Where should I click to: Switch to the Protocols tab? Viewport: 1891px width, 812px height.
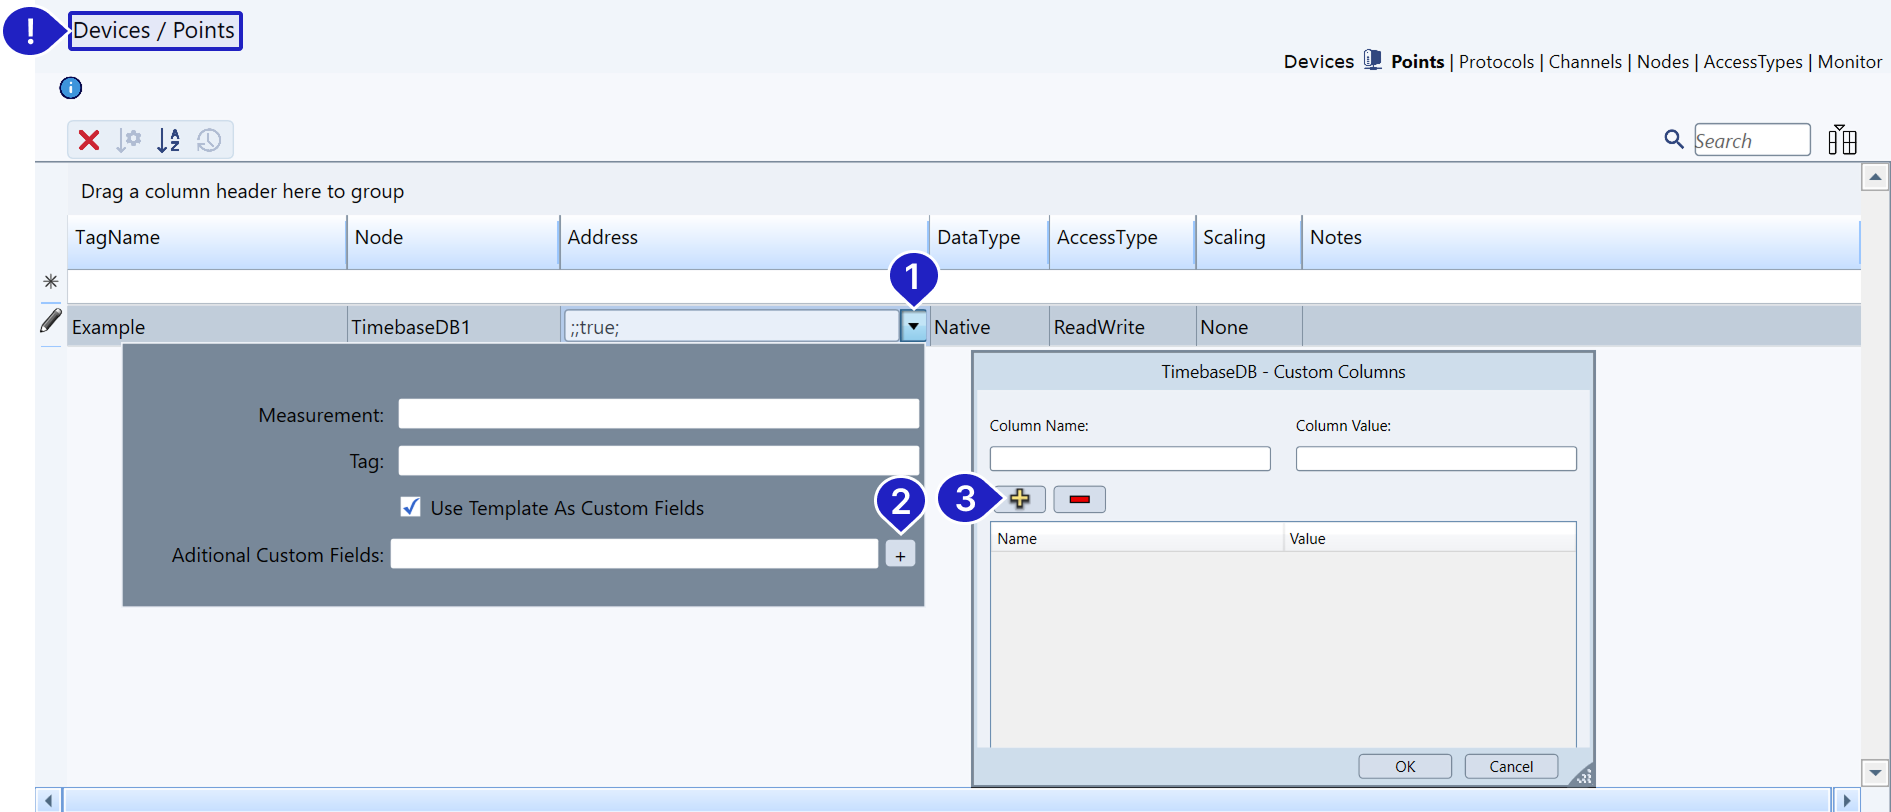[1496, 62]
